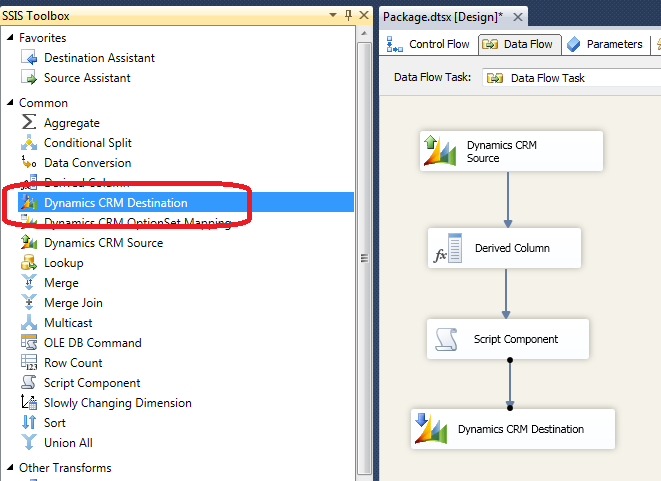Collapse the Other Transforms group
Viewport: 661px width, 481px height.
10,467
